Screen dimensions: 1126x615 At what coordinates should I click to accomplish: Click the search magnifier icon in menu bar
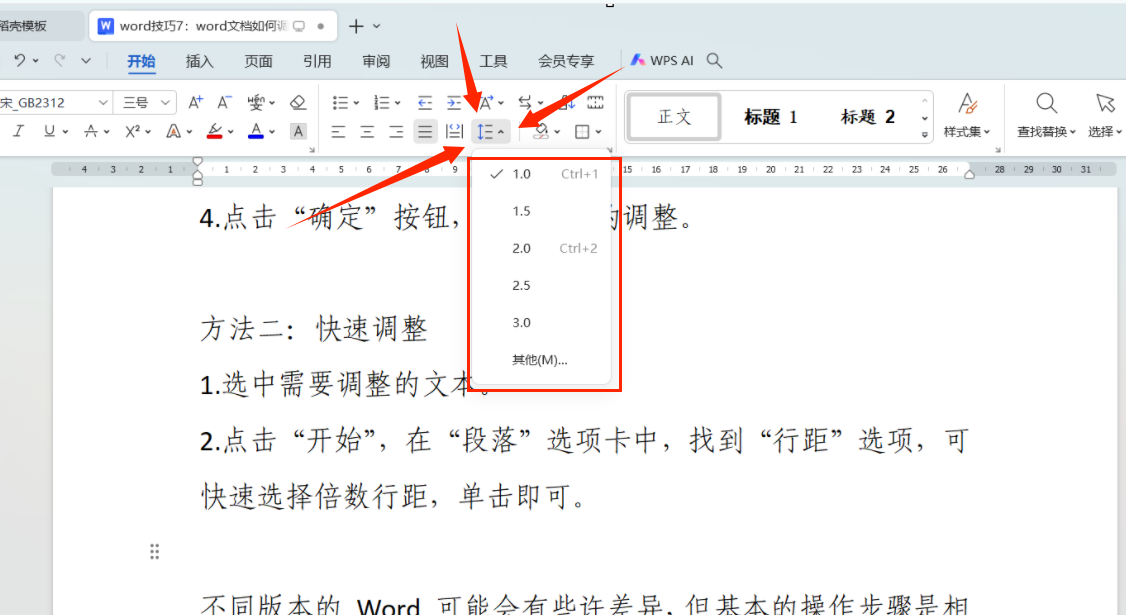point(714,60)
